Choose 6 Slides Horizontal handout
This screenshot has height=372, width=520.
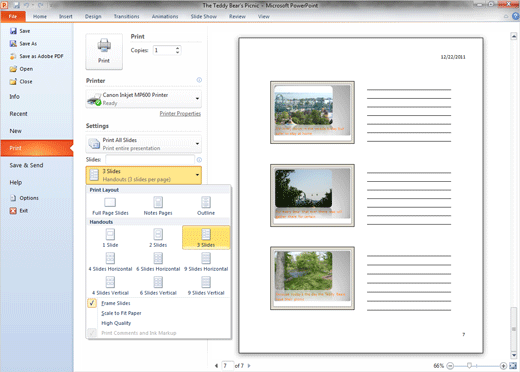tap(158, 262)
